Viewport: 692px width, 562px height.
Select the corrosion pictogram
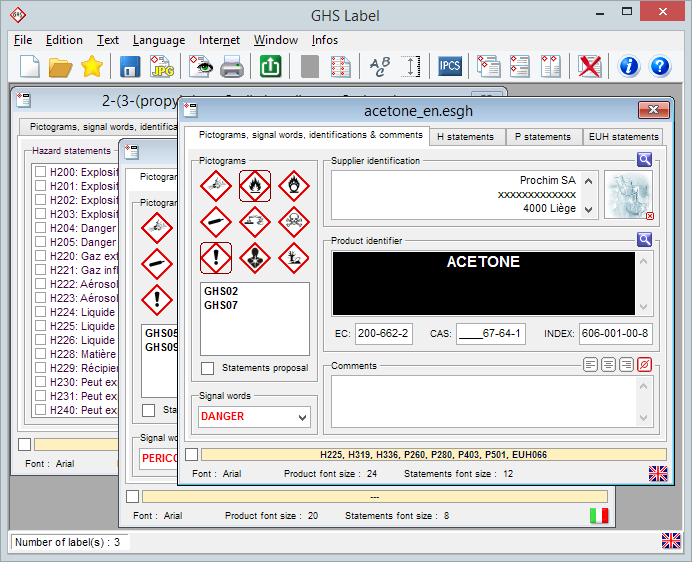pos(255,222)
